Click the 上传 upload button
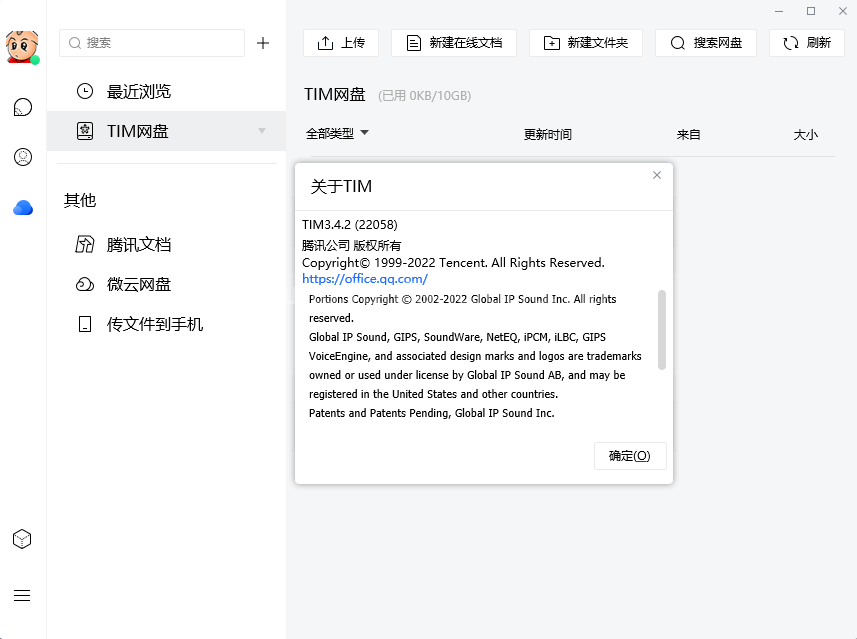This screenshot has height=639, width=857. coord(341,43)
